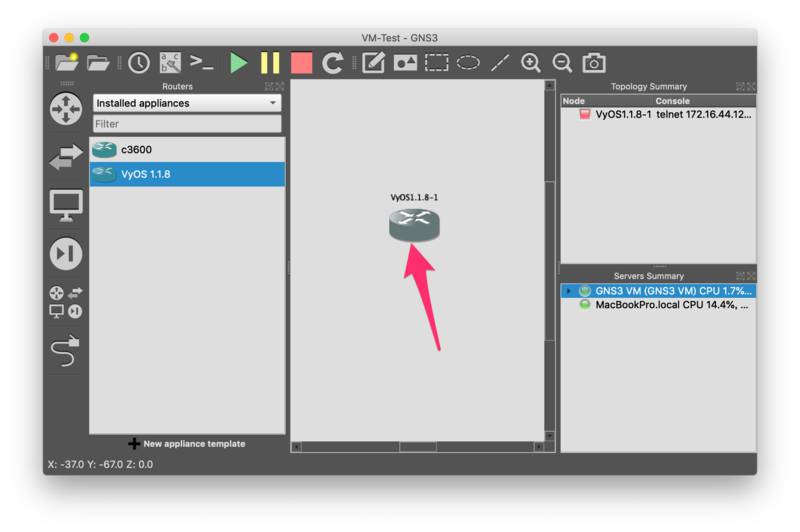This screenshot has height=532, width=800.
Task: Float the Topology Summary panel
Action: pos(740,86)
